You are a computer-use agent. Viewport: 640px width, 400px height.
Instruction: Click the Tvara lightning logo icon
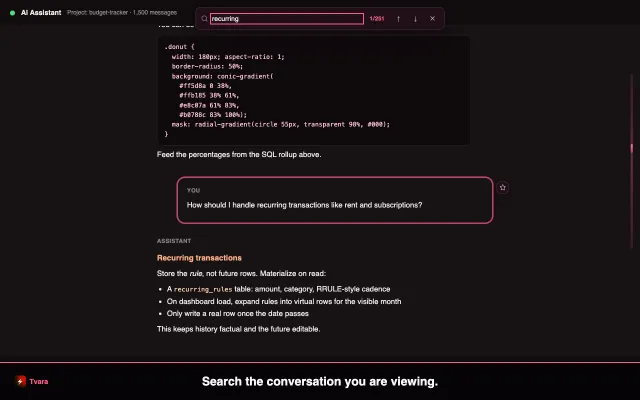coord(20,381)
